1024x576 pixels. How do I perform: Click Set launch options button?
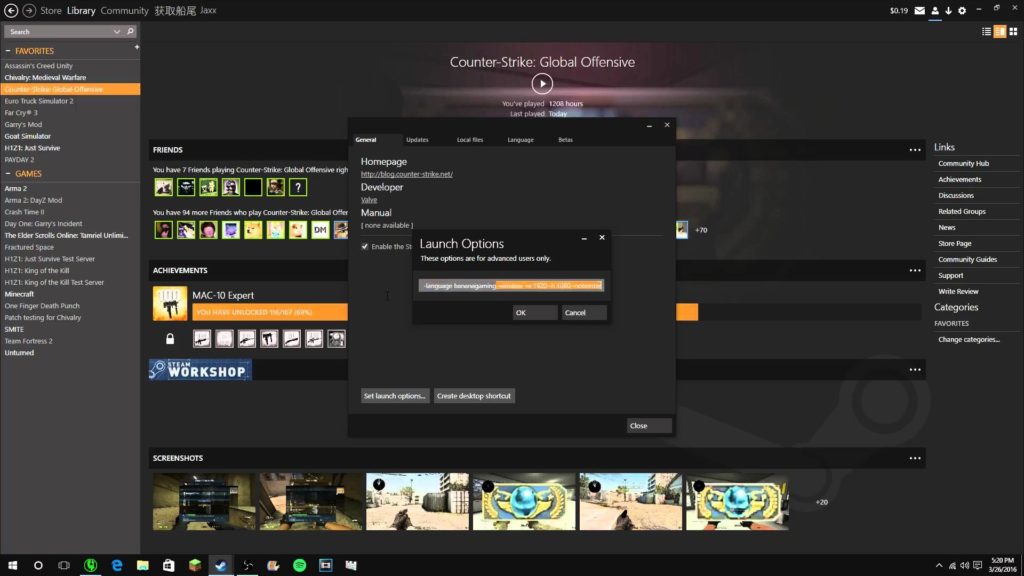point(394,396)
